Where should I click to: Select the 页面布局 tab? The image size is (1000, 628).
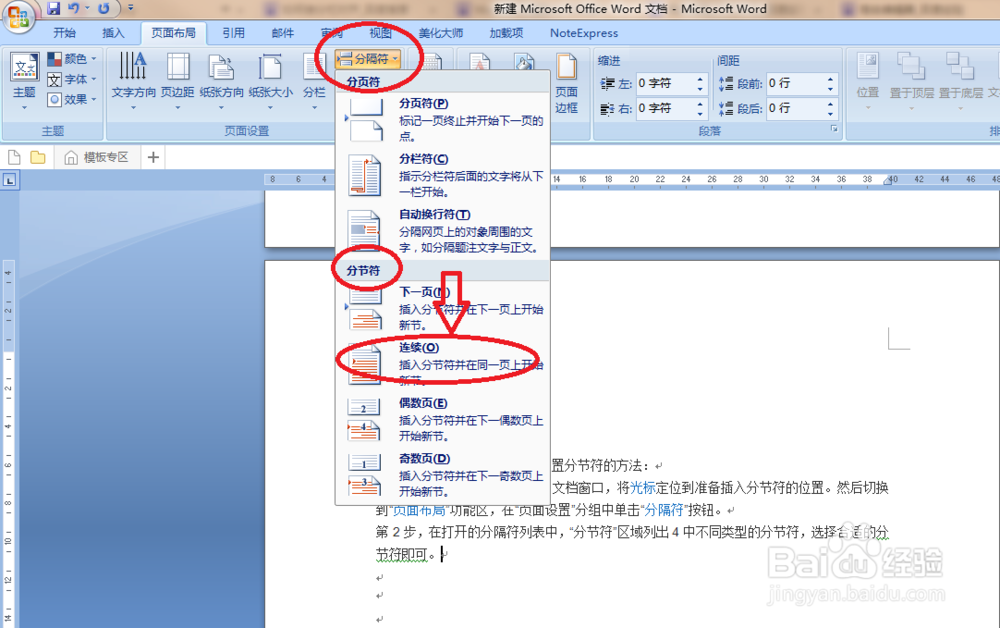coord(173,33)
